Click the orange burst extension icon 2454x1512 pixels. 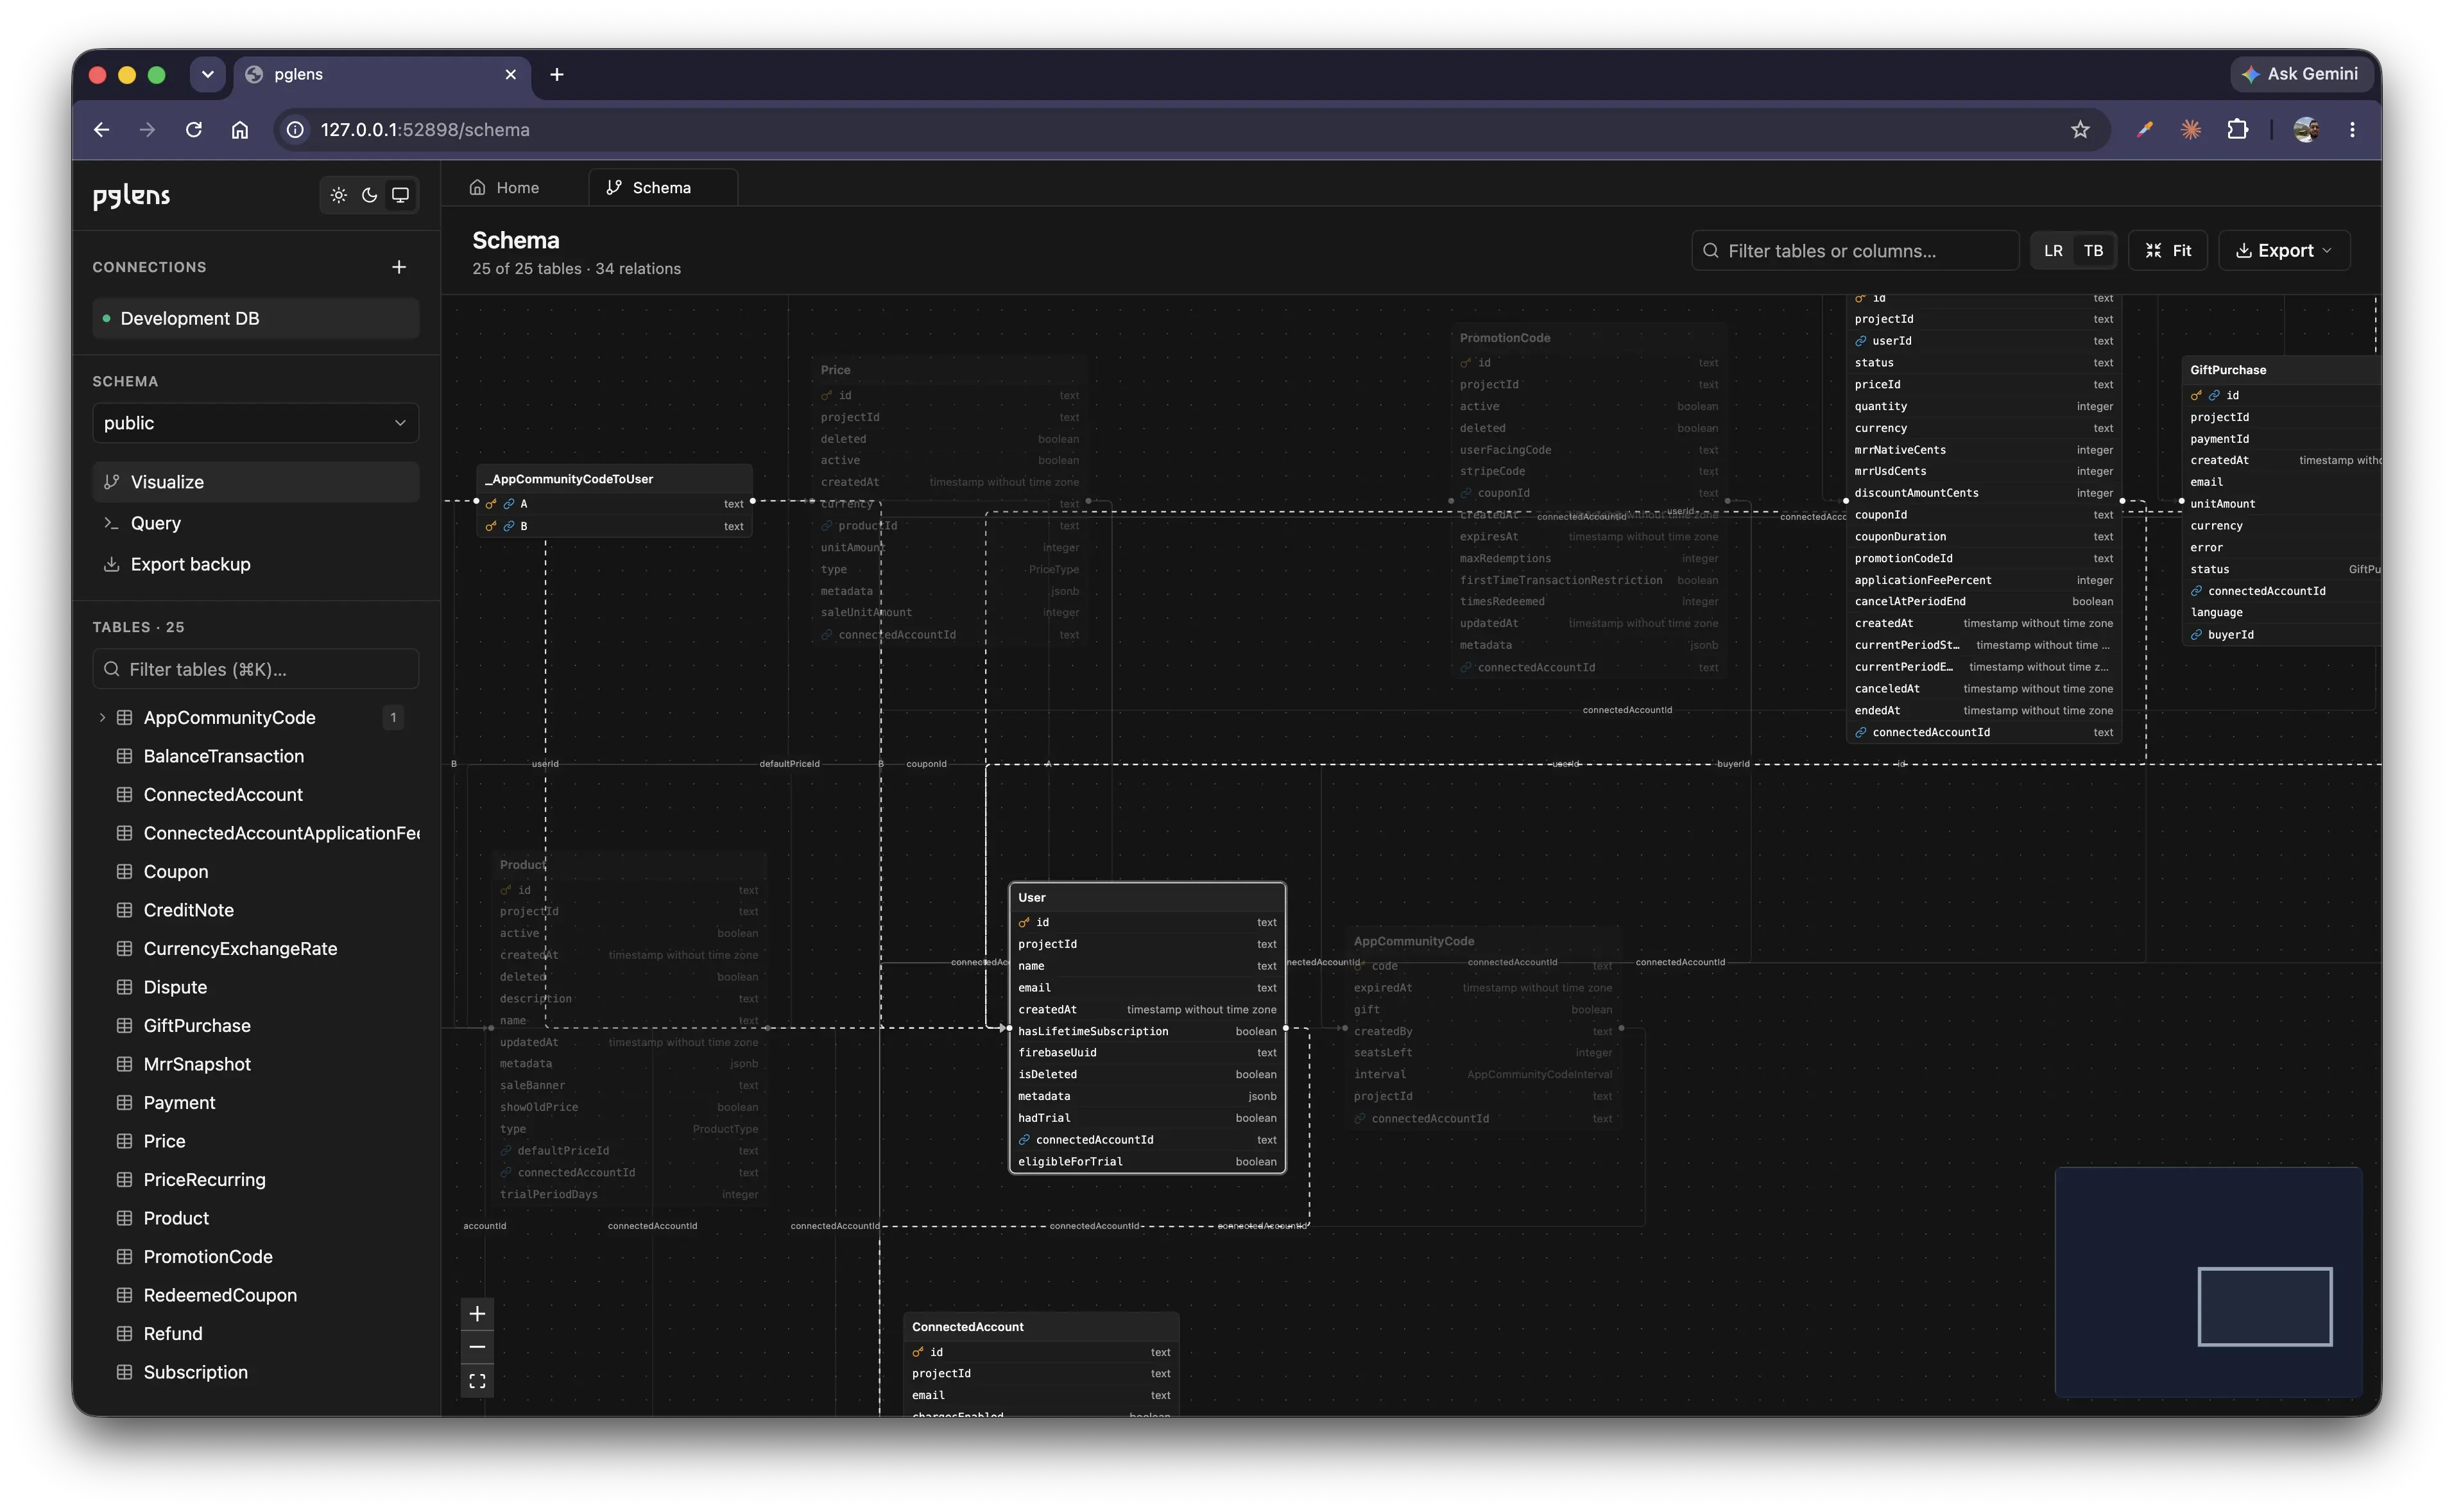2191,130
